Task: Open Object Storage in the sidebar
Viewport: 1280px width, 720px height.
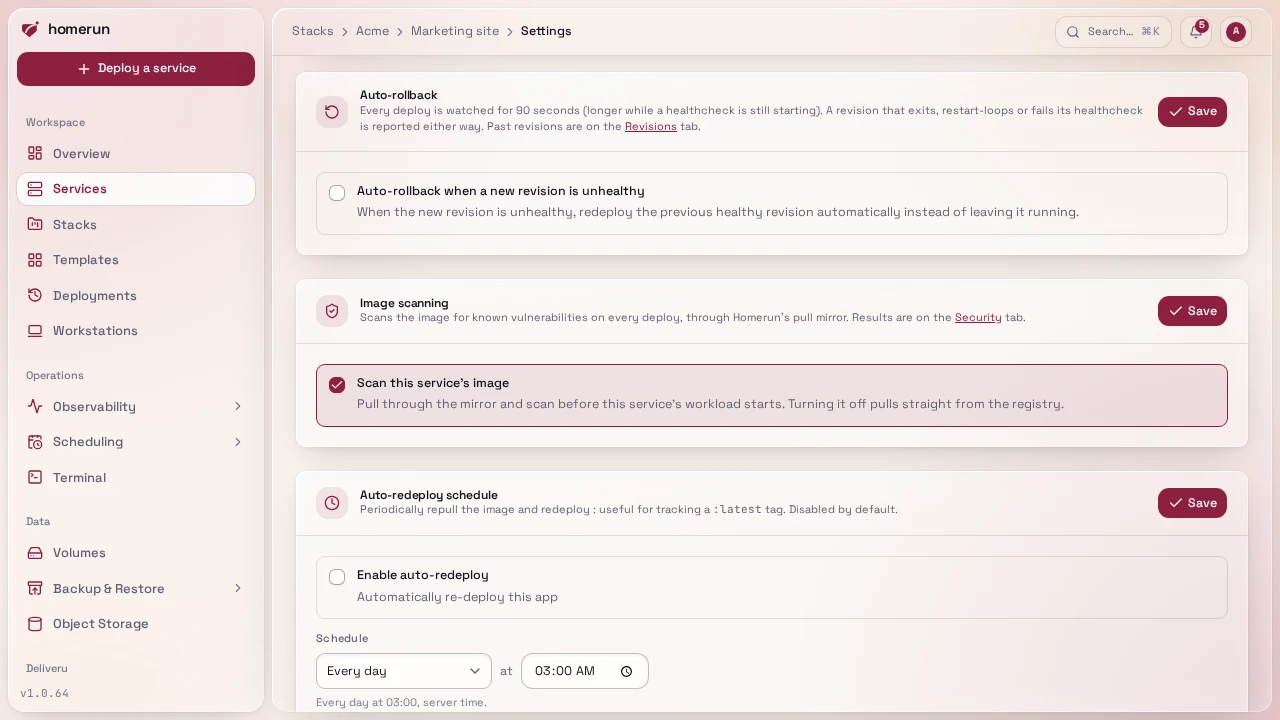Action: coord(136,624)
